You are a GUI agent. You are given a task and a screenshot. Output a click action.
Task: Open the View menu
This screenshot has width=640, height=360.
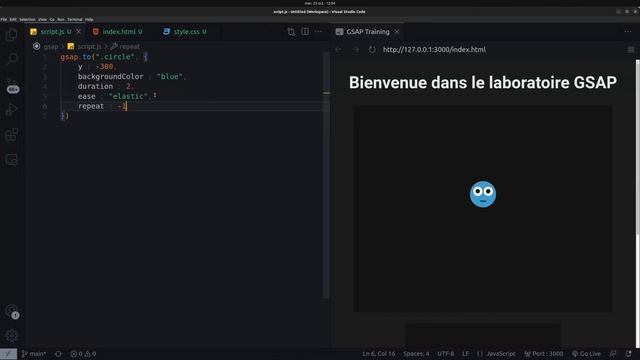[42, 19]
